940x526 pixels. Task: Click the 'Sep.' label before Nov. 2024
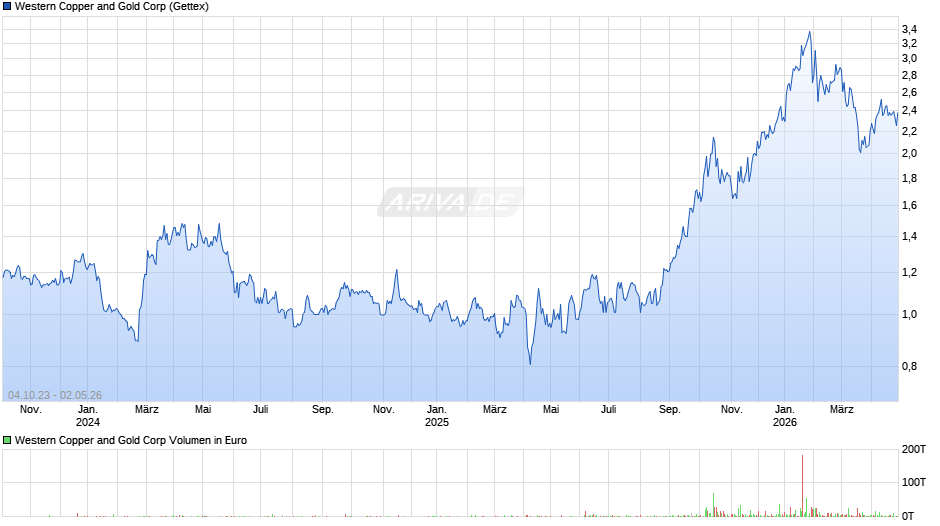pyautogui.click(x=323, y=410)
